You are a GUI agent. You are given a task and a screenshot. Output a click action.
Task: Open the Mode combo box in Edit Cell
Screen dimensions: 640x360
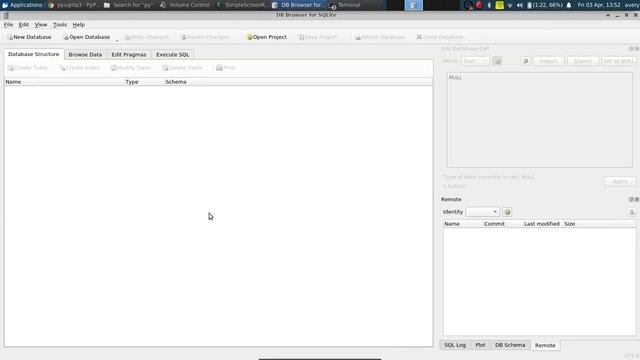pos(475,61)
